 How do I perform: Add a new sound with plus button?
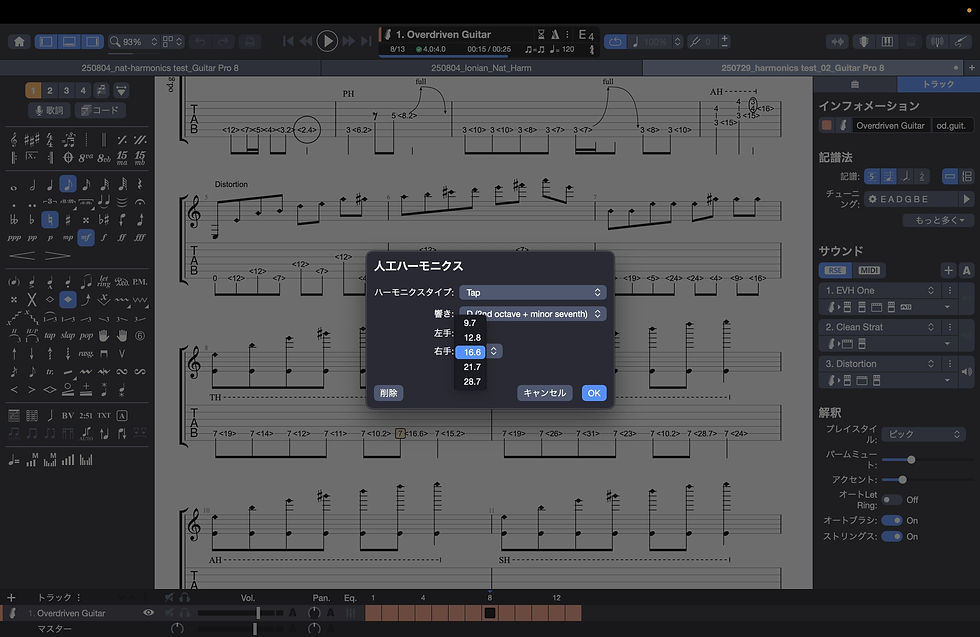948,270
